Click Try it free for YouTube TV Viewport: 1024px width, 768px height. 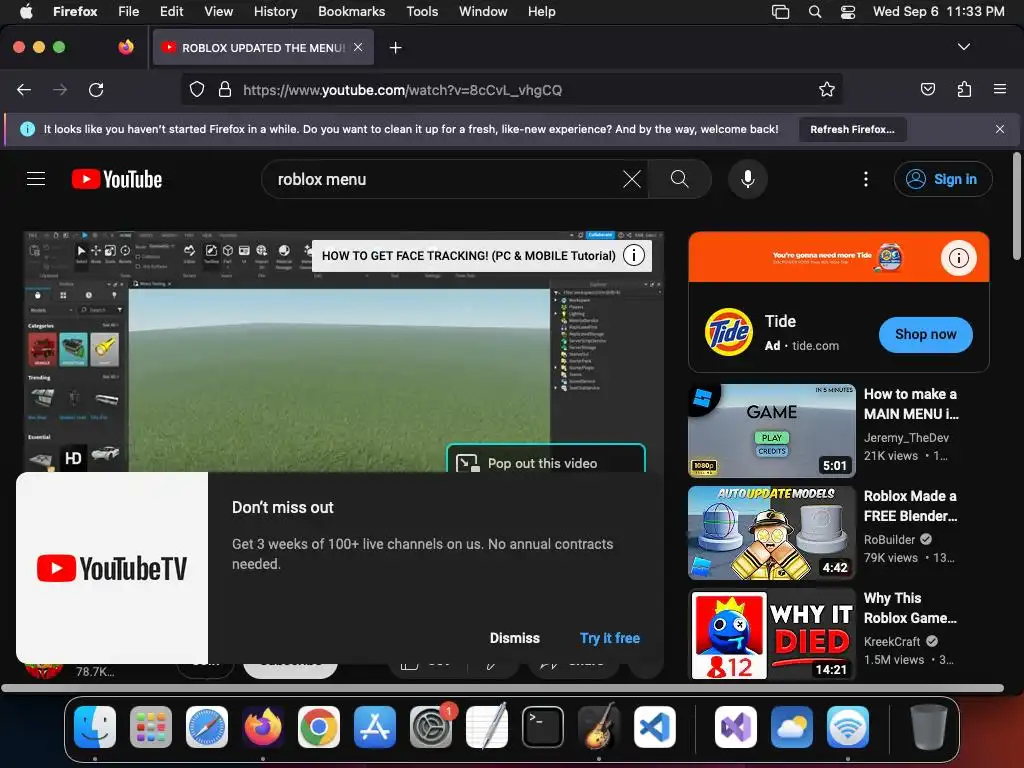[x=610, y=638]
